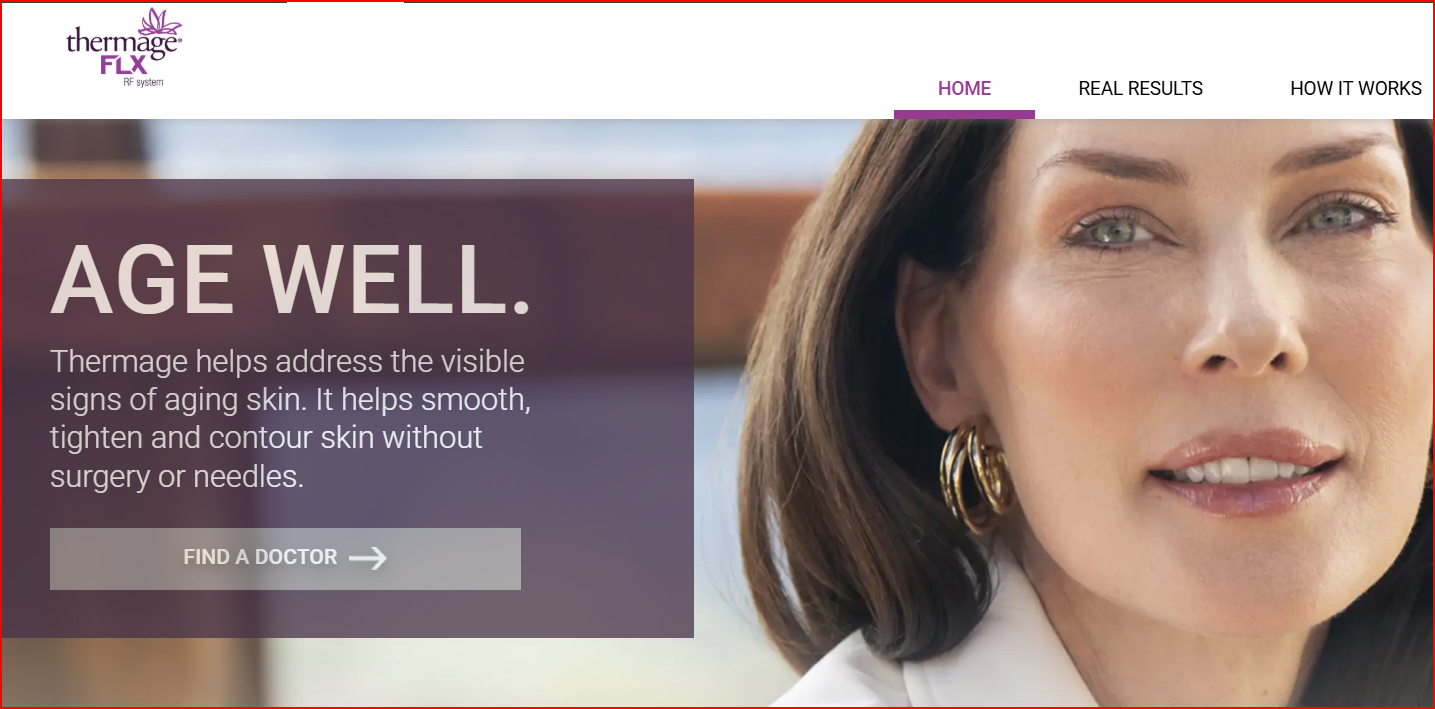The height and width of the screenshot is (709, 1435).
Task: Click the arrow icon beside Find a Doctor
Action: tap(368, 558)
